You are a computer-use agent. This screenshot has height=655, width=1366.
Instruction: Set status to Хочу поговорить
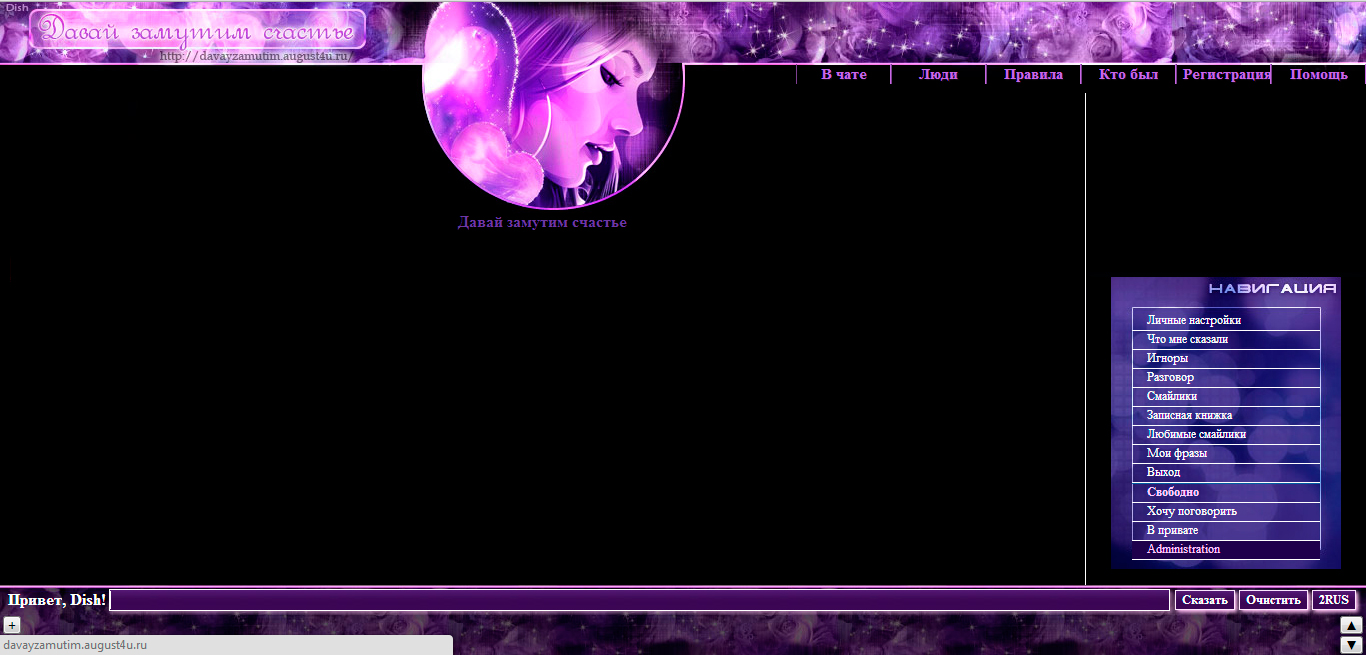click(x=1226, y=511)
